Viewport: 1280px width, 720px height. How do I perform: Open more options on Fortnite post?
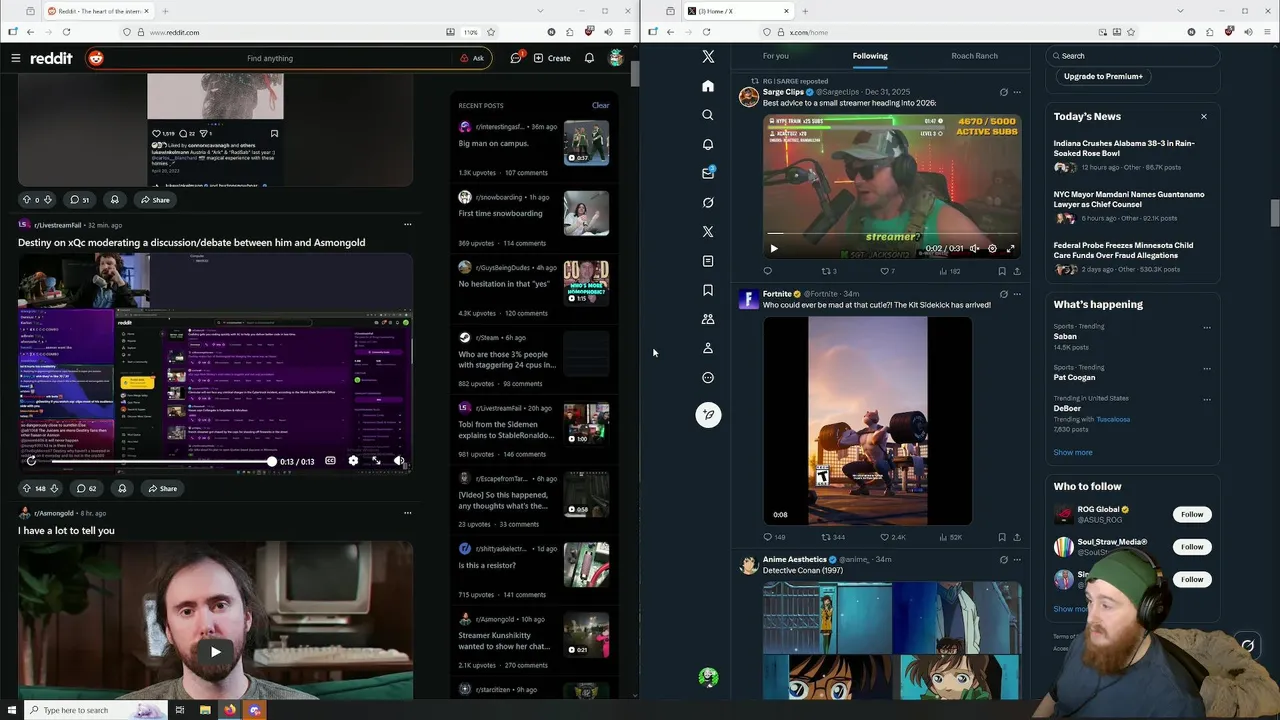(x=1017, y=294)
